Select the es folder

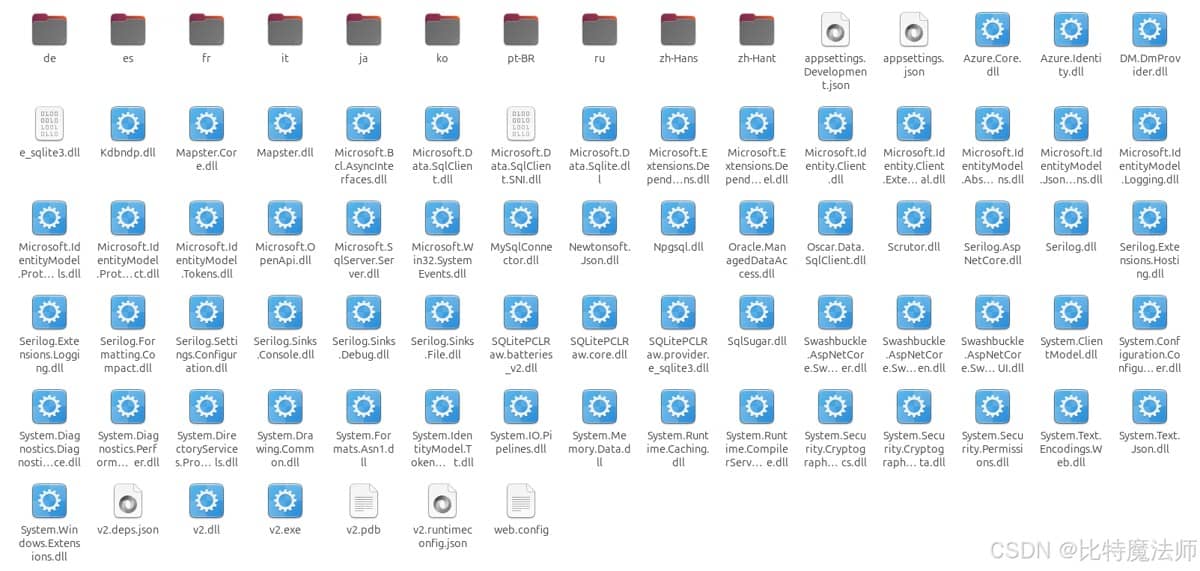128,30
